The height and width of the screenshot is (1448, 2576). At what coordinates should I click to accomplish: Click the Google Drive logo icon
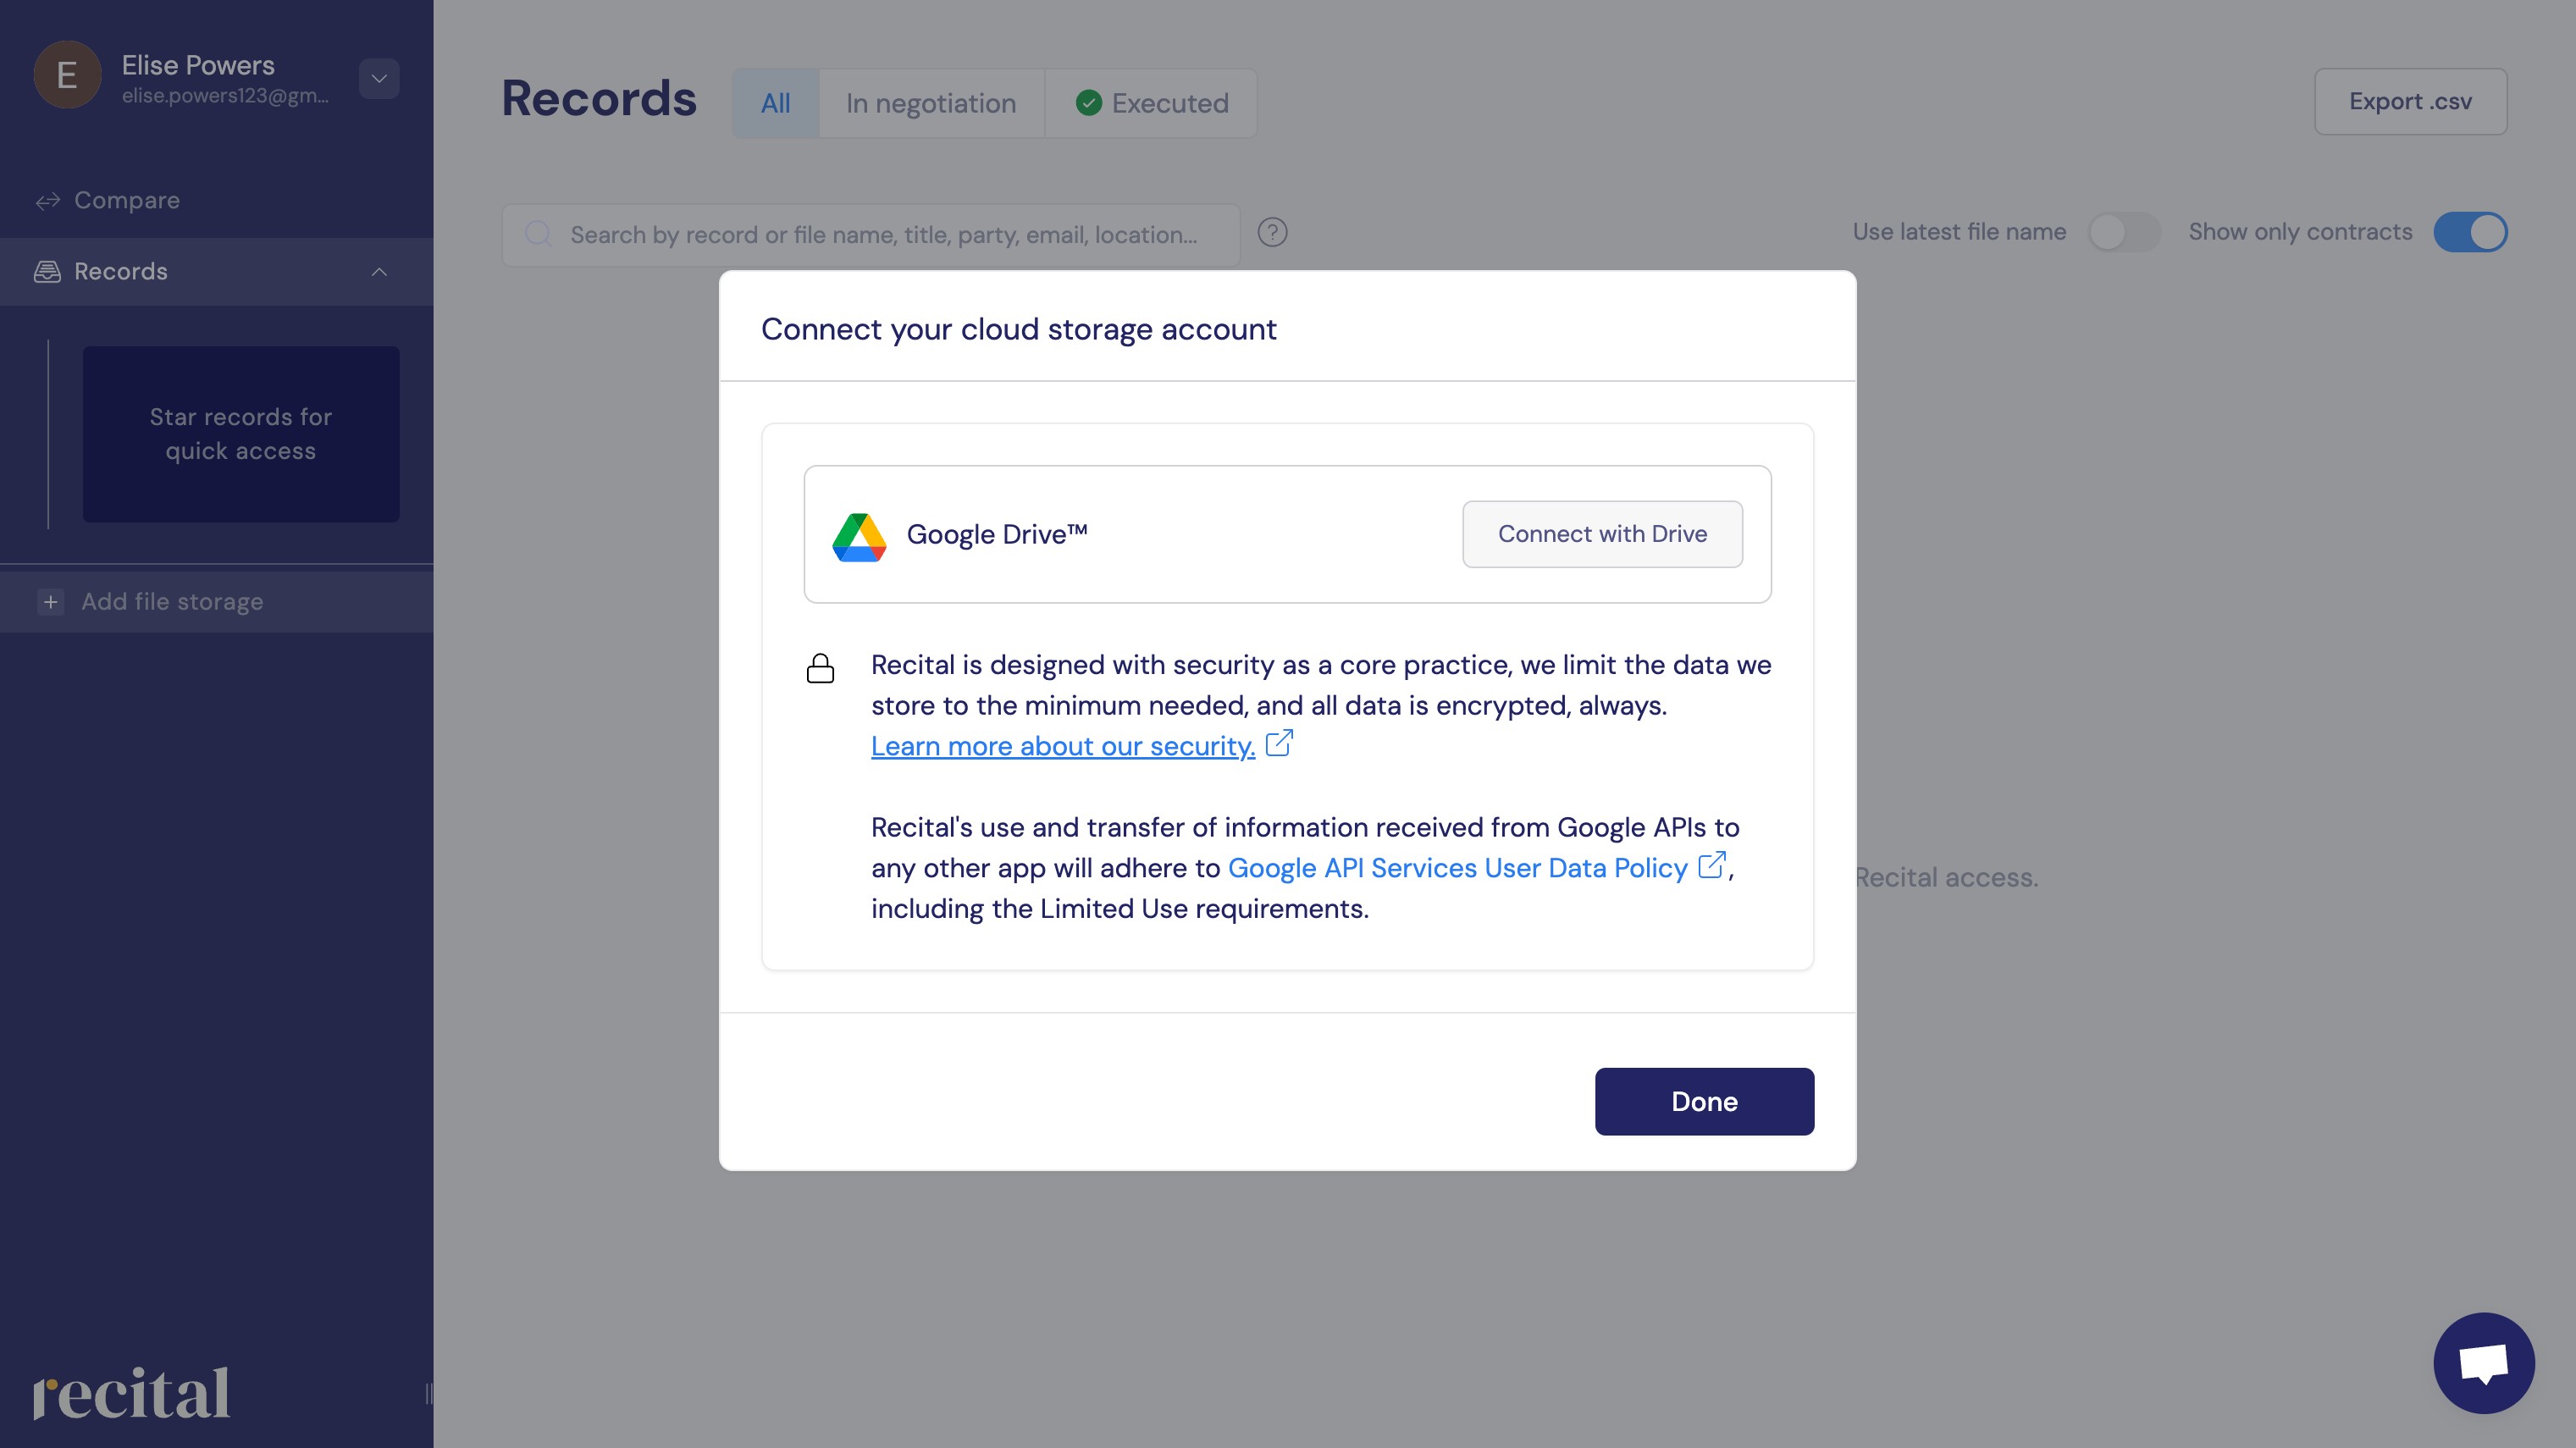click(859, 536)
